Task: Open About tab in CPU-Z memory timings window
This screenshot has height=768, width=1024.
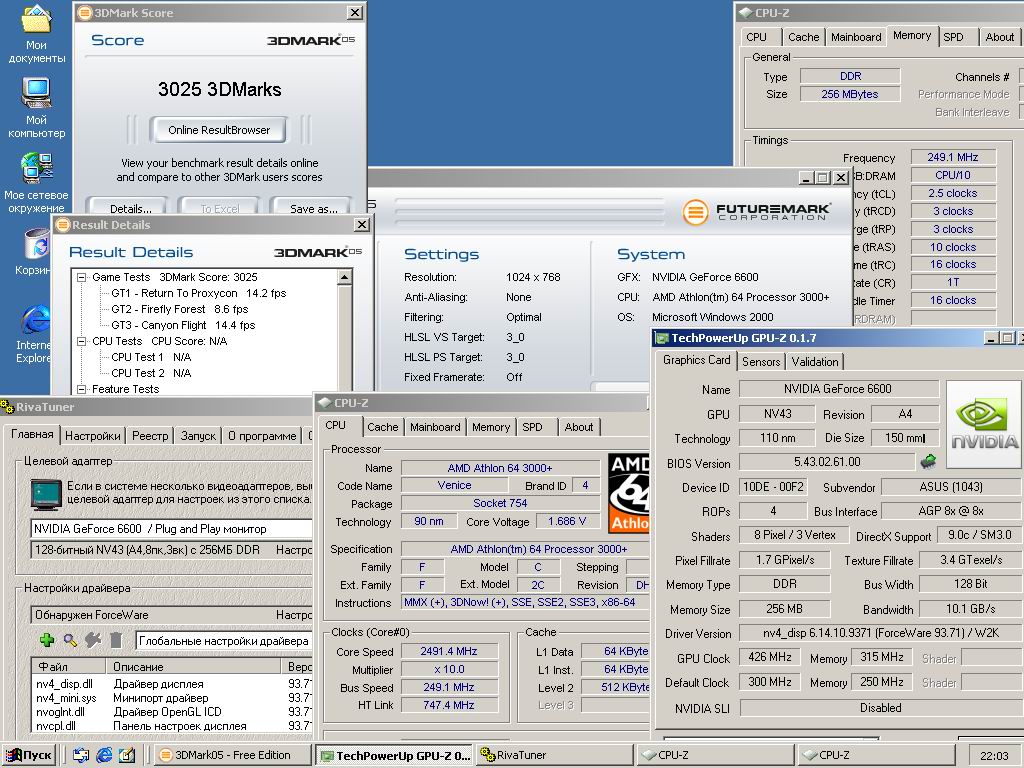Action: click(999, 37)
